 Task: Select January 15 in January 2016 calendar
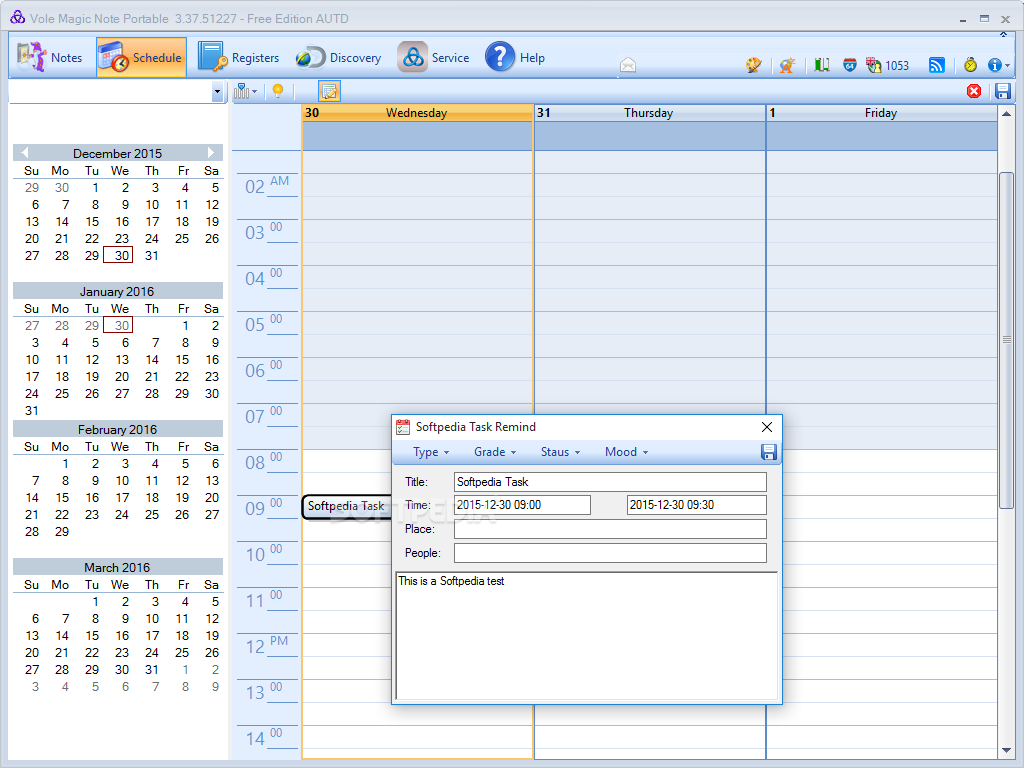click(182, 359)
